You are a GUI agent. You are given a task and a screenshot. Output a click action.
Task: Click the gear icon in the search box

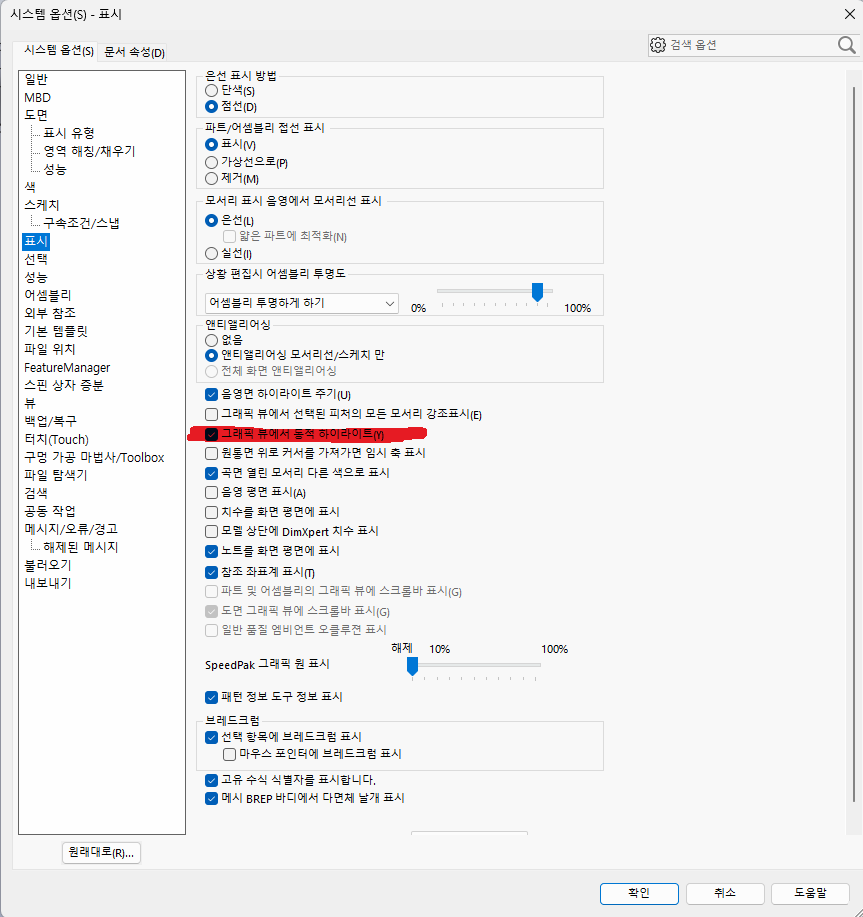pos(657,45)
